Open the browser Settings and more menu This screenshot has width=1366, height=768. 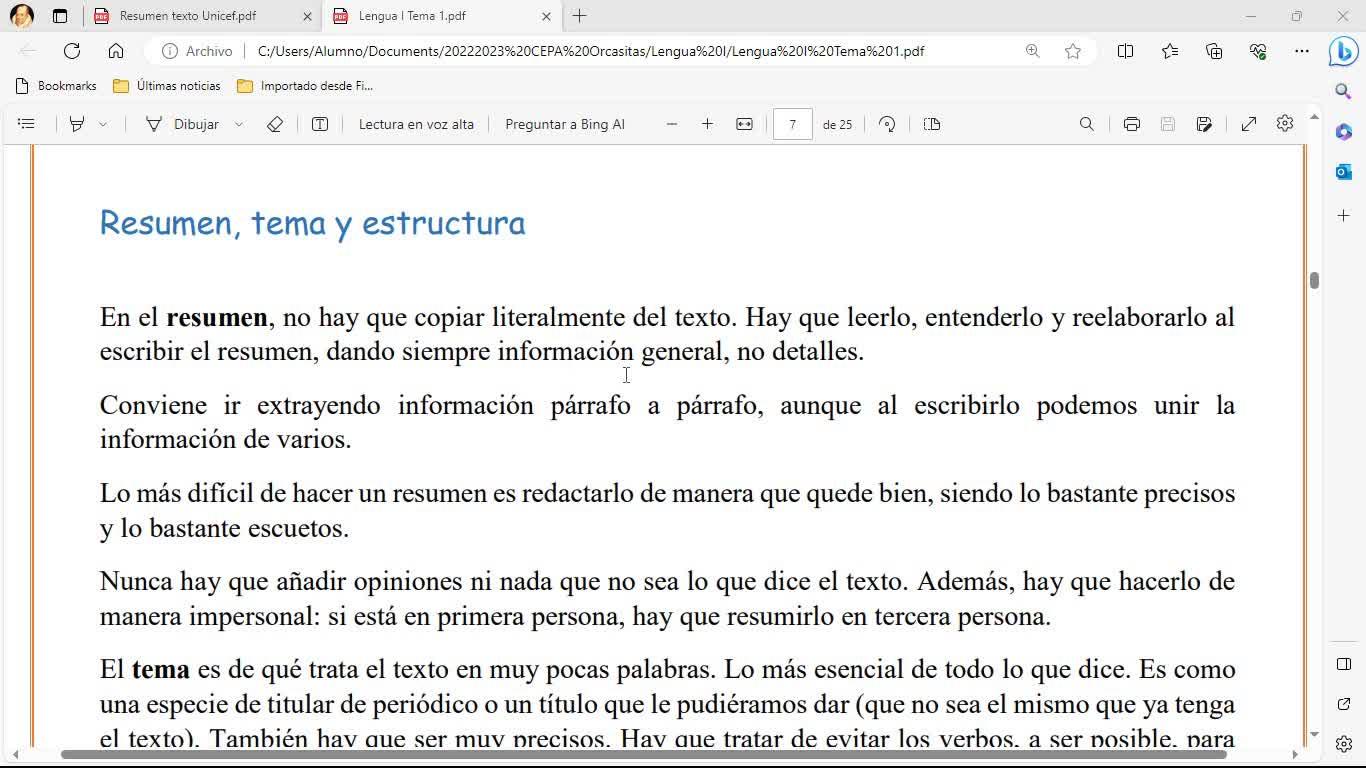[x=1302, y=51]
